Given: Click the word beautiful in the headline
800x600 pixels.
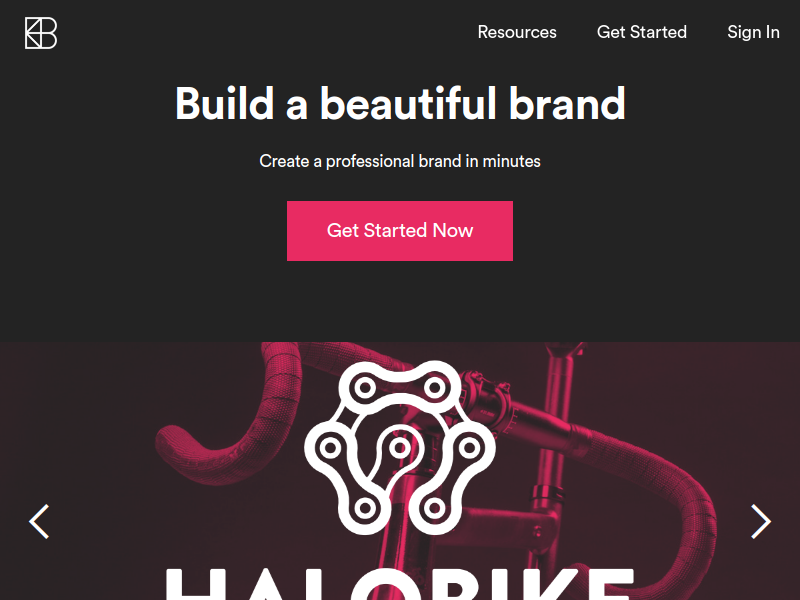Looking at the screenshot, I should (x=408, y=104).
